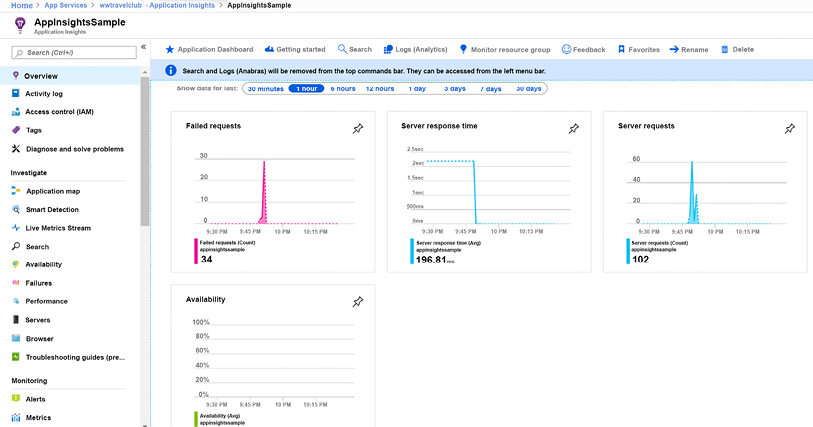Click the Favorites bookmark icon

point(621,49)
